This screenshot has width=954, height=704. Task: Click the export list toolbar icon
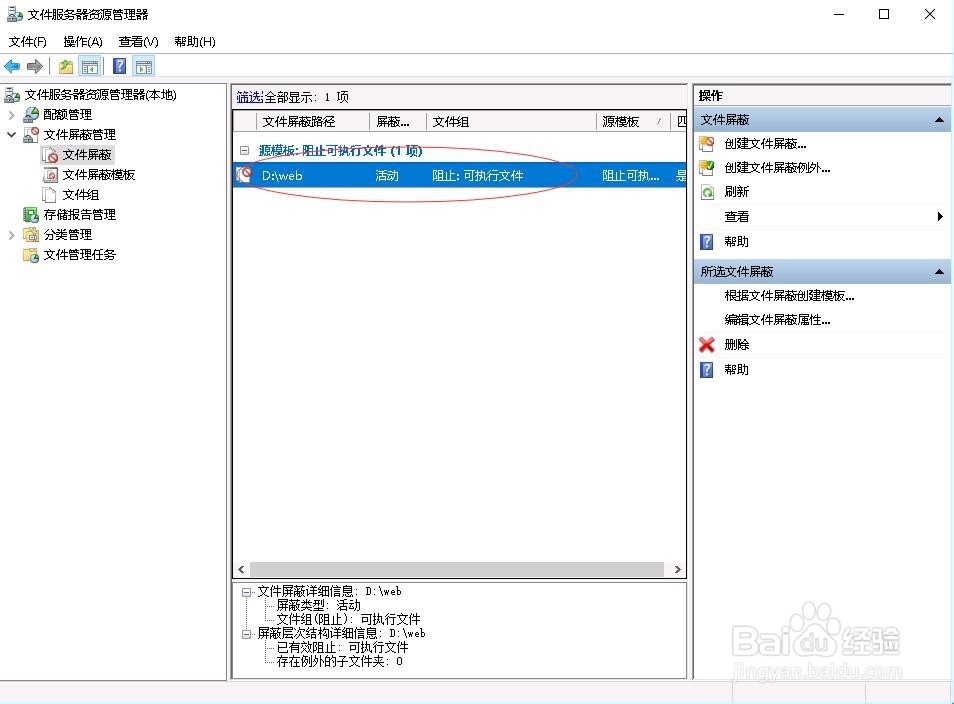tap(64, 66)
